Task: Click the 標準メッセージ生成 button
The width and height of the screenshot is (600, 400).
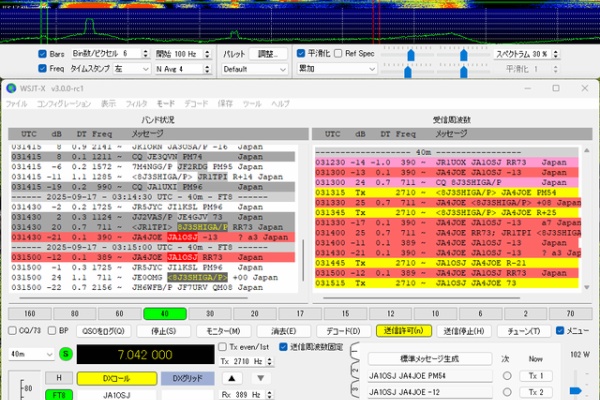Action: 428,358
